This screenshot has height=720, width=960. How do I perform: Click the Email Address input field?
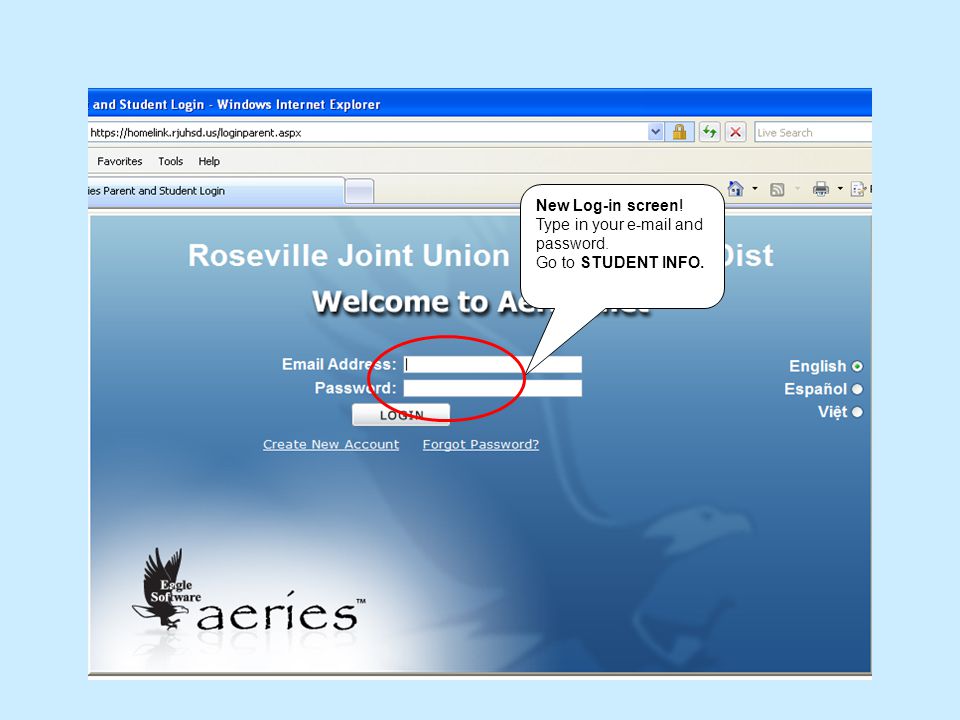pyautogui.click(x=493, y=364)
